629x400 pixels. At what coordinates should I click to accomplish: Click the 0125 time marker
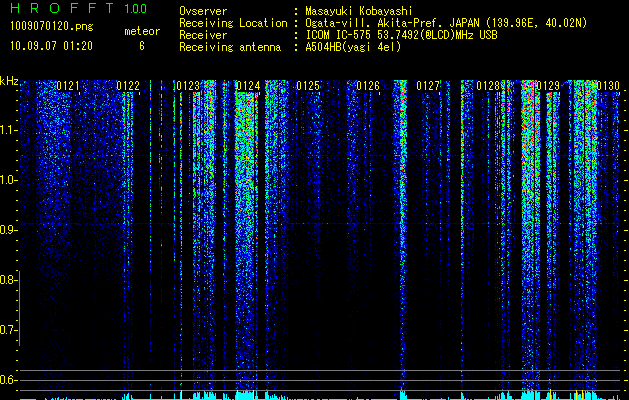tap(308, 86)
